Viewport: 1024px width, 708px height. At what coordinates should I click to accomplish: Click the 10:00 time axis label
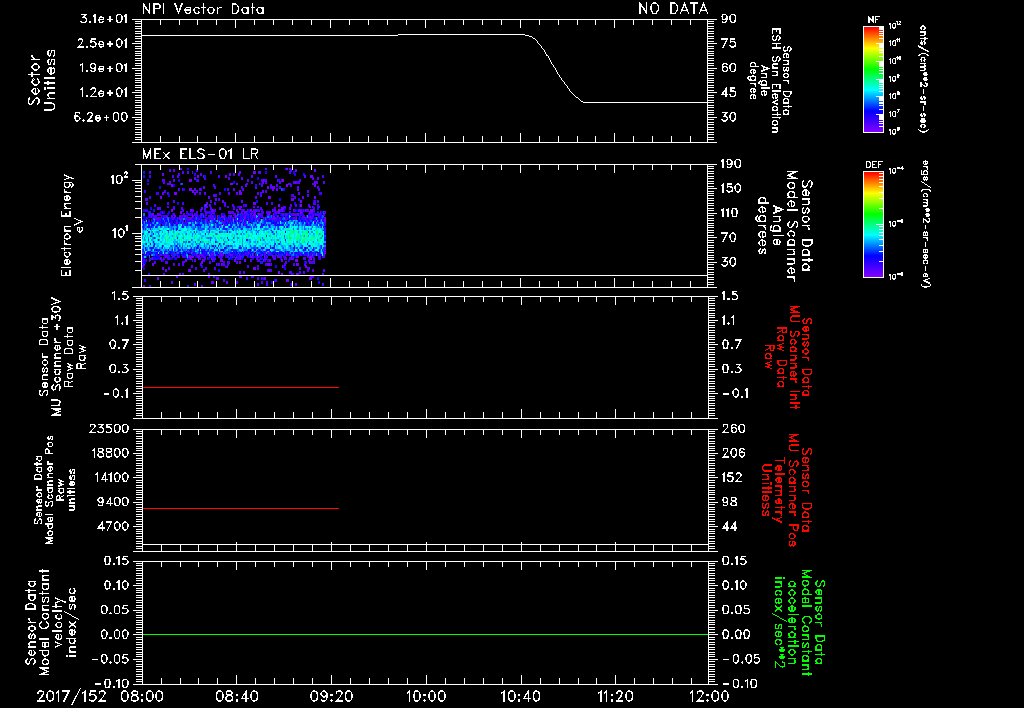point(425,696)
